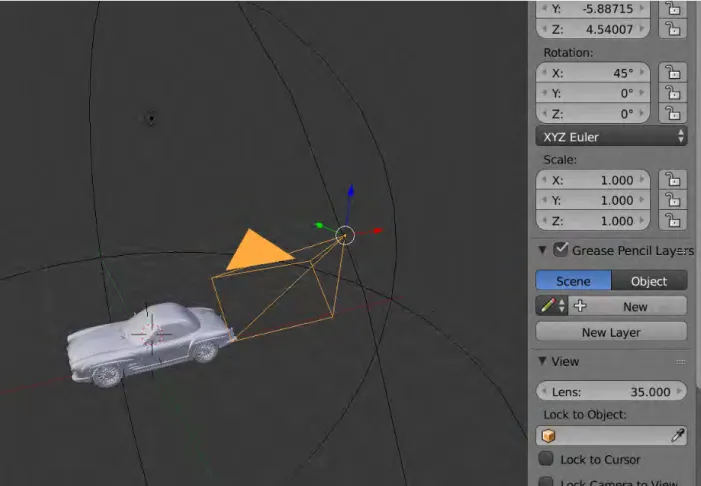701x486 pixels.
Task: Increase Lens value with right arrow
Action: coord(680,392)
